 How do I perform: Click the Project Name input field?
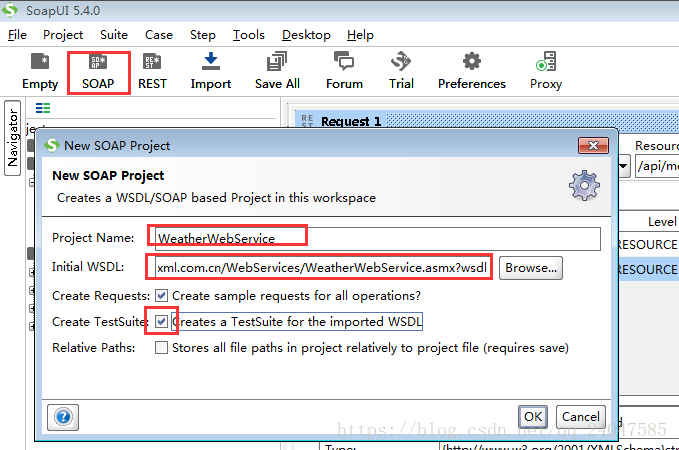(378, 239)
